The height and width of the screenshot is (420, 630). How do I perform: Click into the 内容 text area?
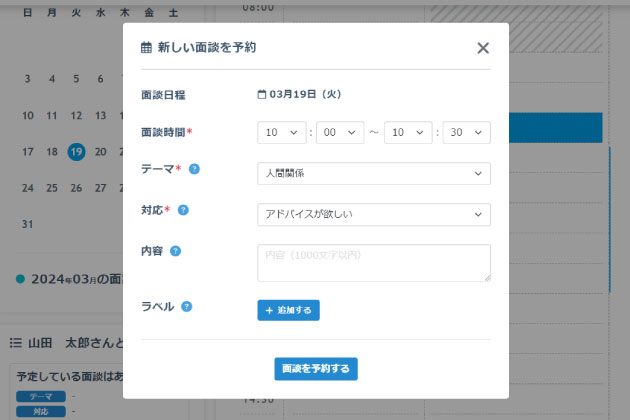(374, 263)
